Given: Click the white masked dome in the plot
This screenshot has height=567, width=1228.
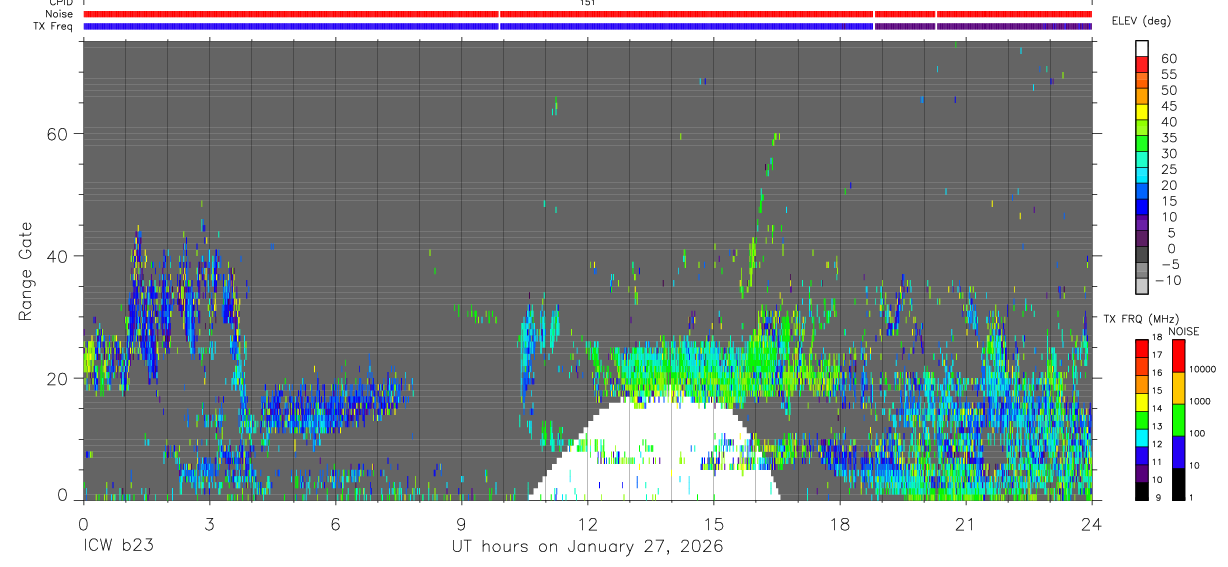Looking at the screenshot, I should [655, 450].
